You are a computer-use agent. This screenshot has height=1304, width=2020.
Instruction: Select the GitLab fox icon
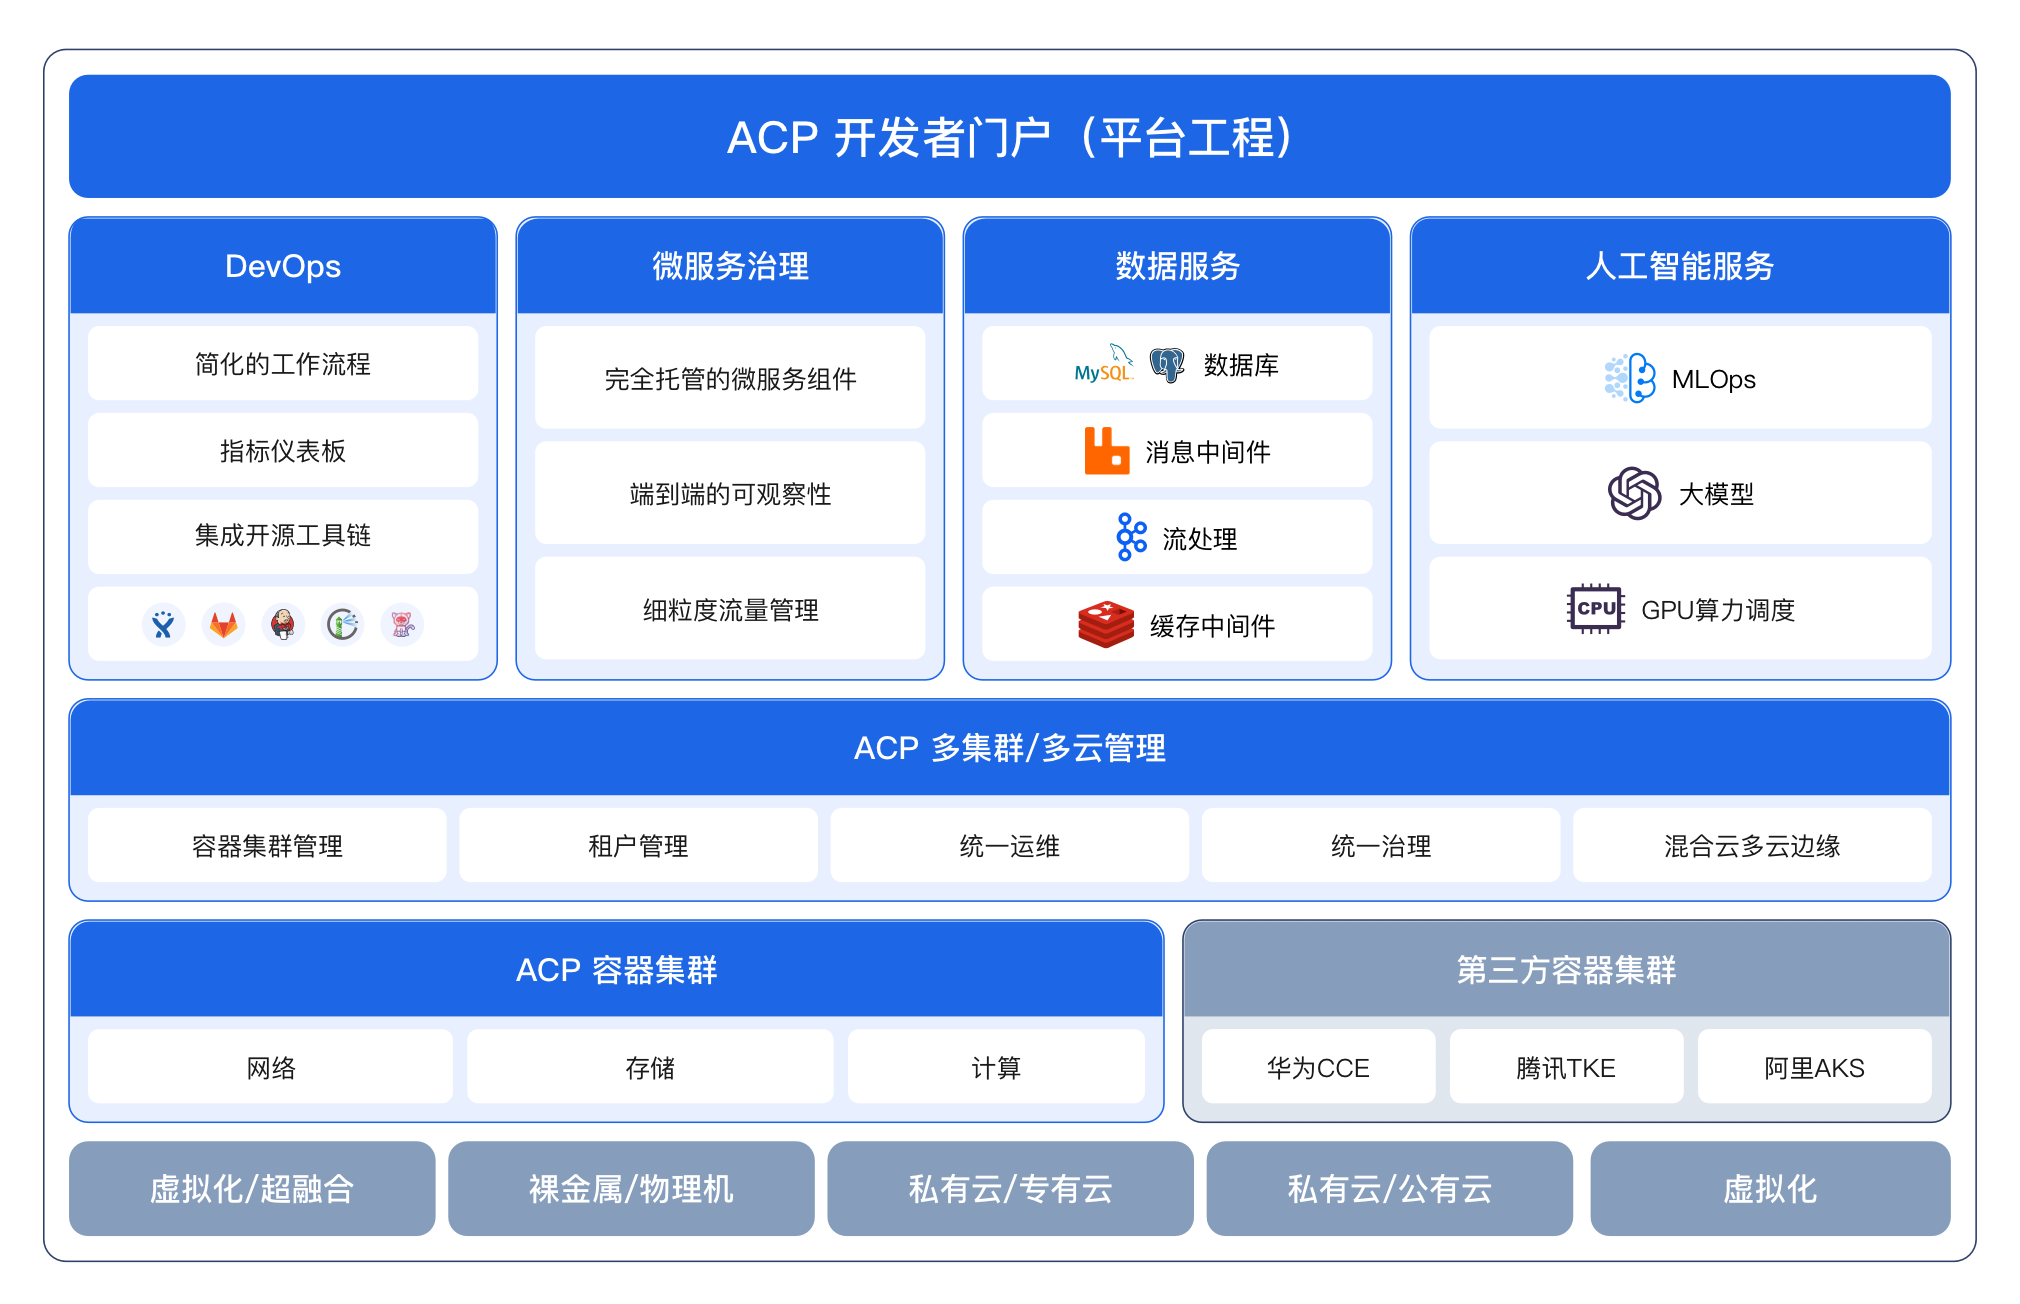(223, 624)
